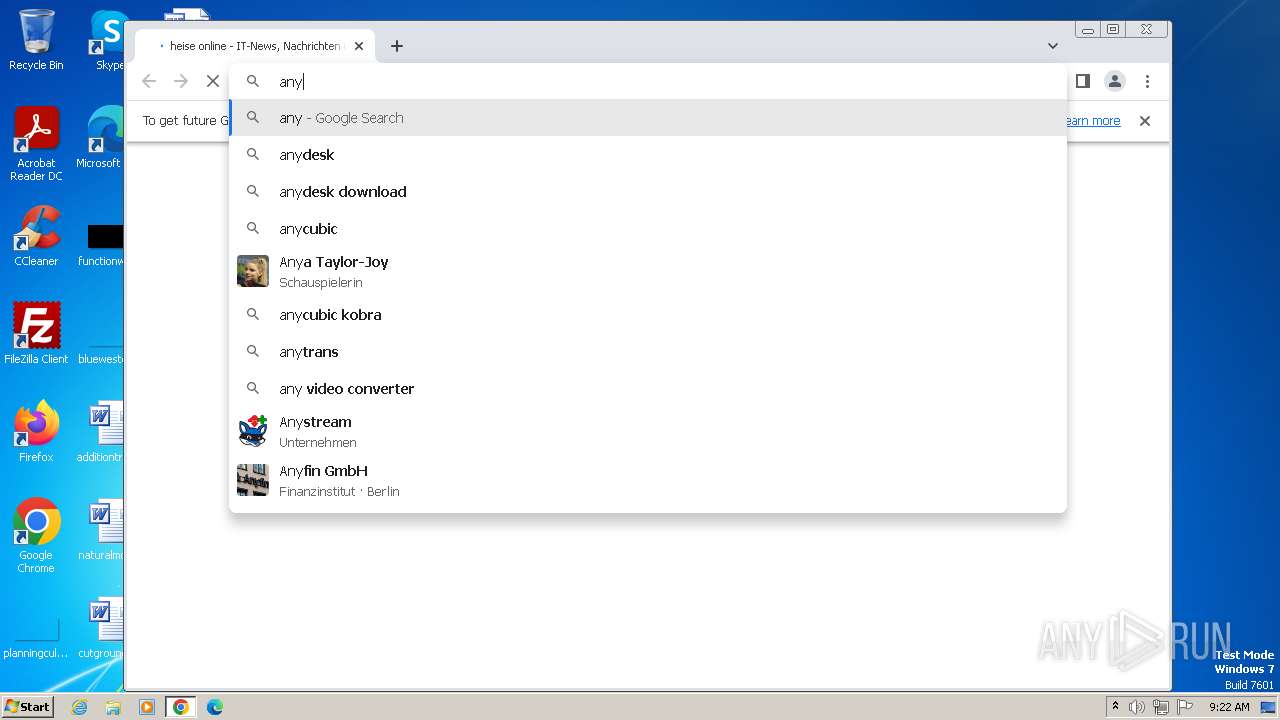
Task: Click the Anya Taylor-Joy photo thumbnail
Action: (253, 271)
